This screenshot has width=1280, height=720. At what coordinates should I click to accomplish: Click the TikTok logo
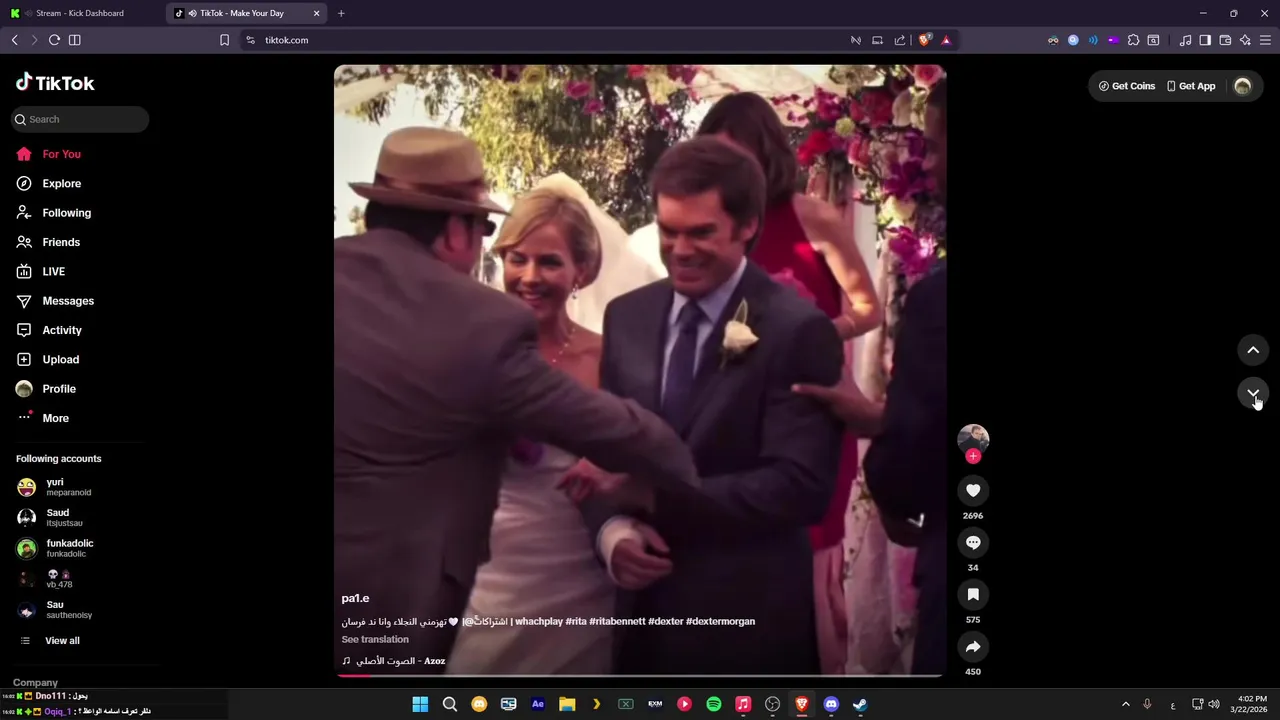[55, 83]
